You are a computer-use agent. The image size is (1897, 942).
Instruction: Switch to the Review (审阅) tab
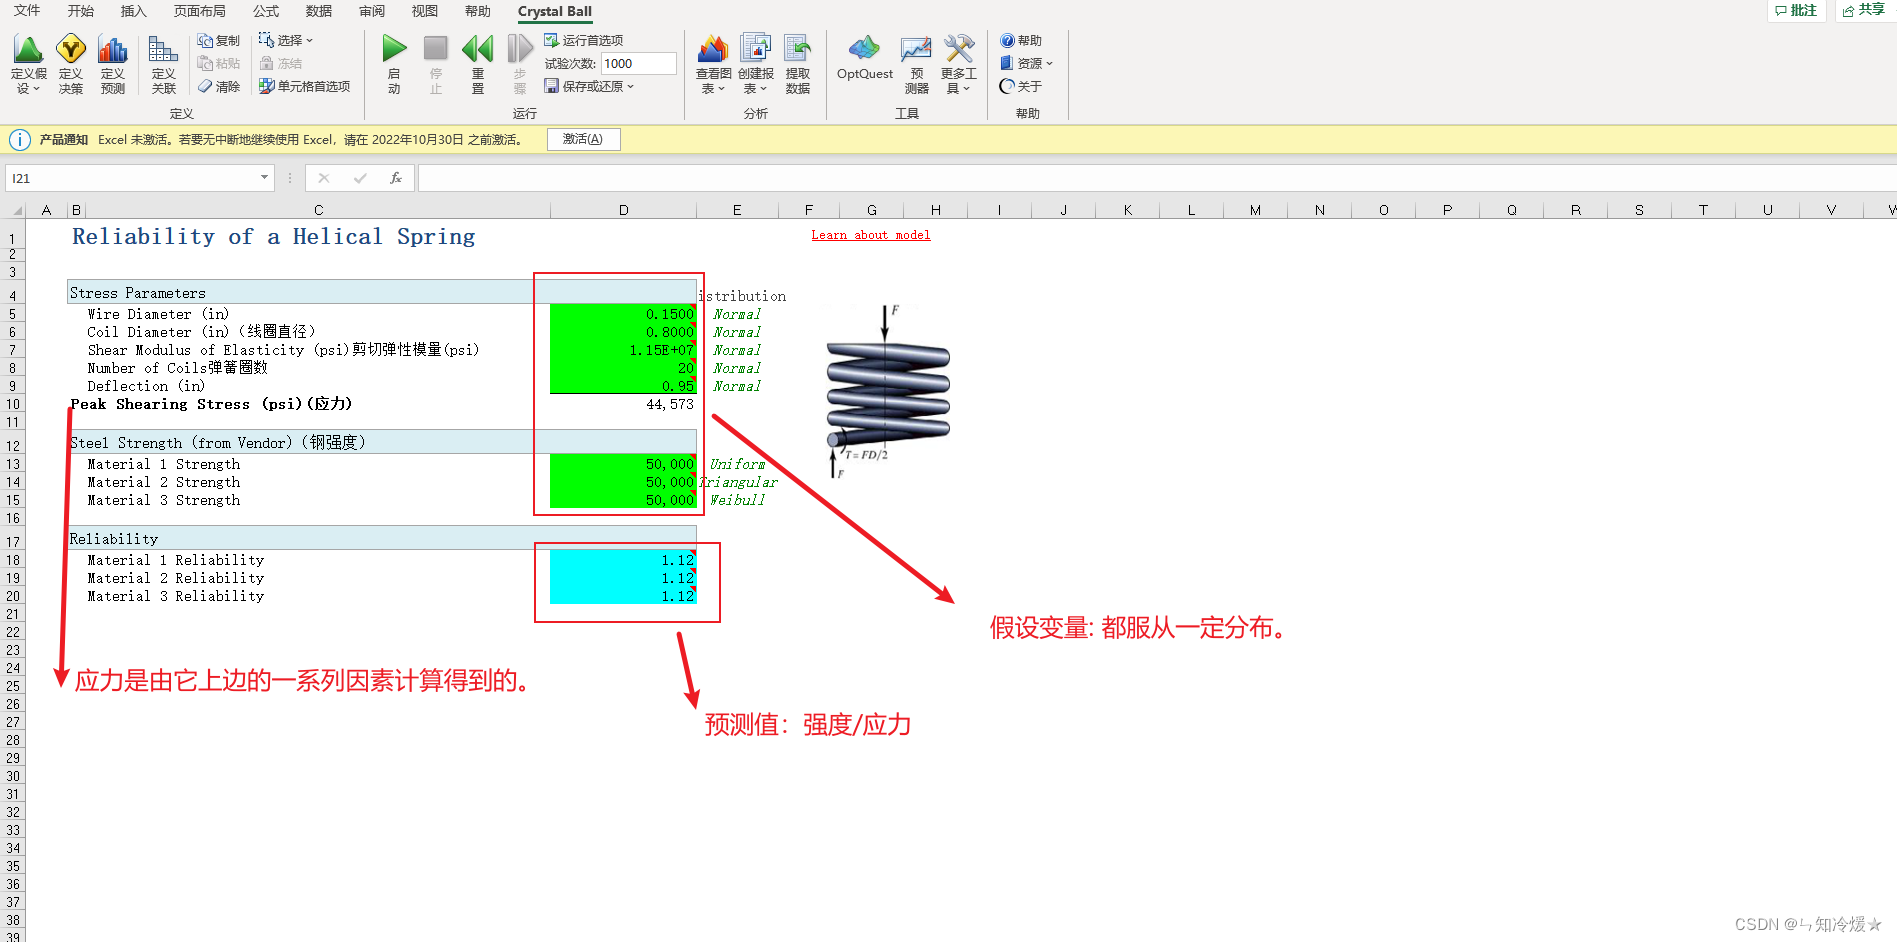pyautogui.click(x=372, y=11)
